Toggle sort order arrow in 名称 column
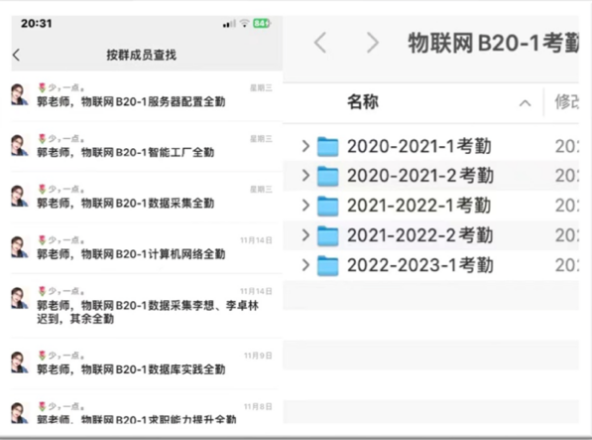Image resolution: width=592 pixels, height=440 pixels. point(525,103)
